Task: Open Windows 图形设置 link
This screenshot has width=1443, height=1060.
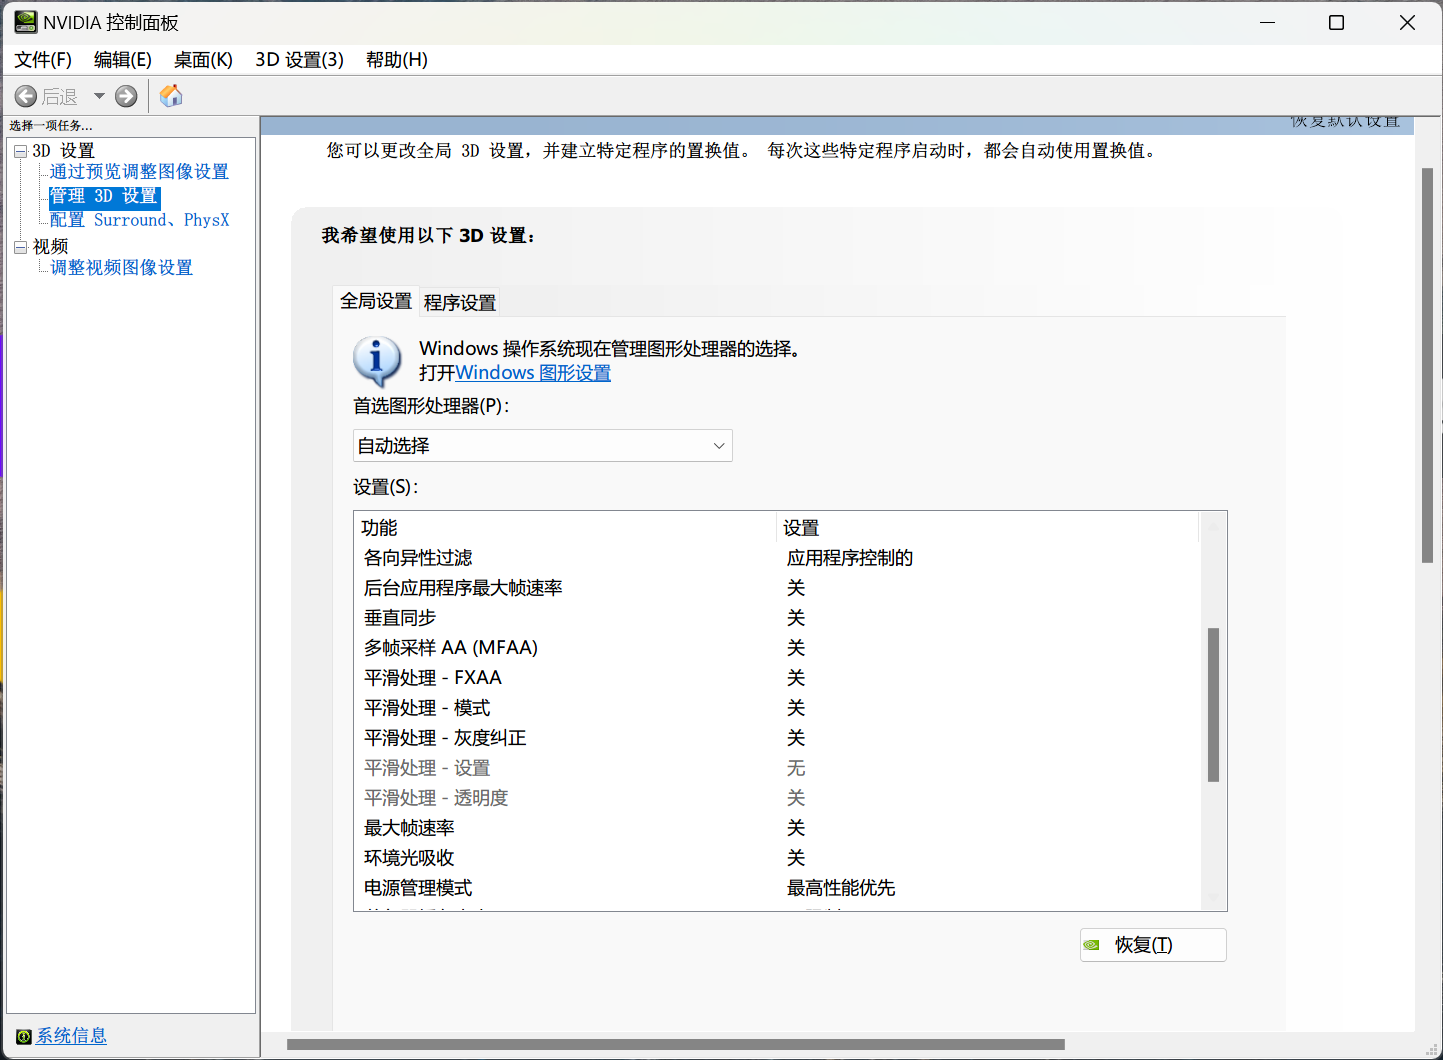Action: pyautogui.click(x=533, y=373)
